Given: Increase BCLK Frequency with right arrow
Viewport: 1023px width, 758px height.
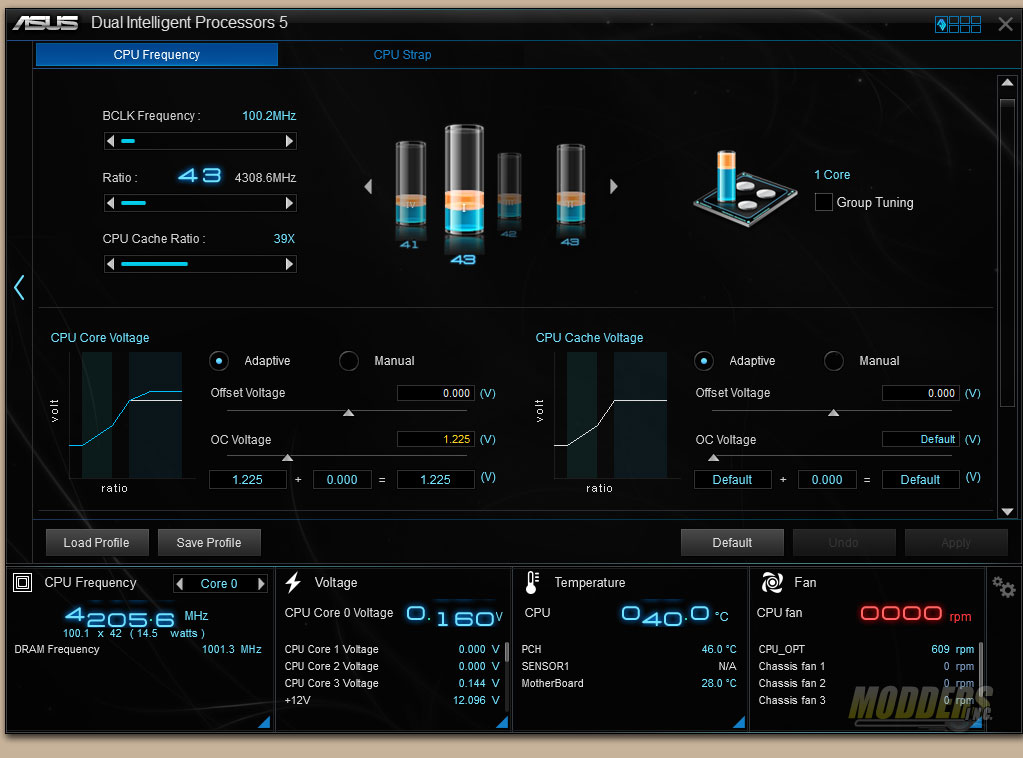Looking at the screenshot, I should 289,141.
